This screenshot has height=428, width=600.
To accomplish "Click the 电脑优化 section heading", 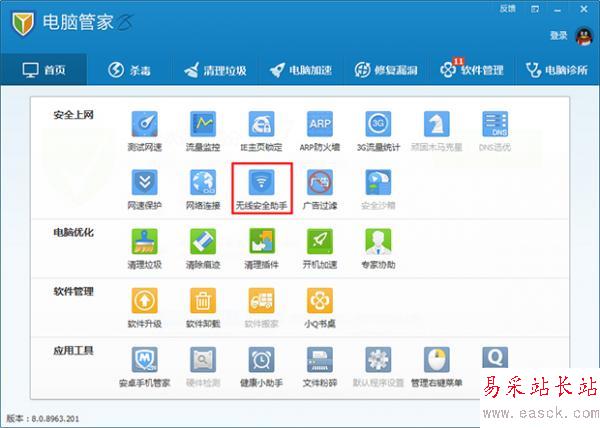I will [73, 232].
